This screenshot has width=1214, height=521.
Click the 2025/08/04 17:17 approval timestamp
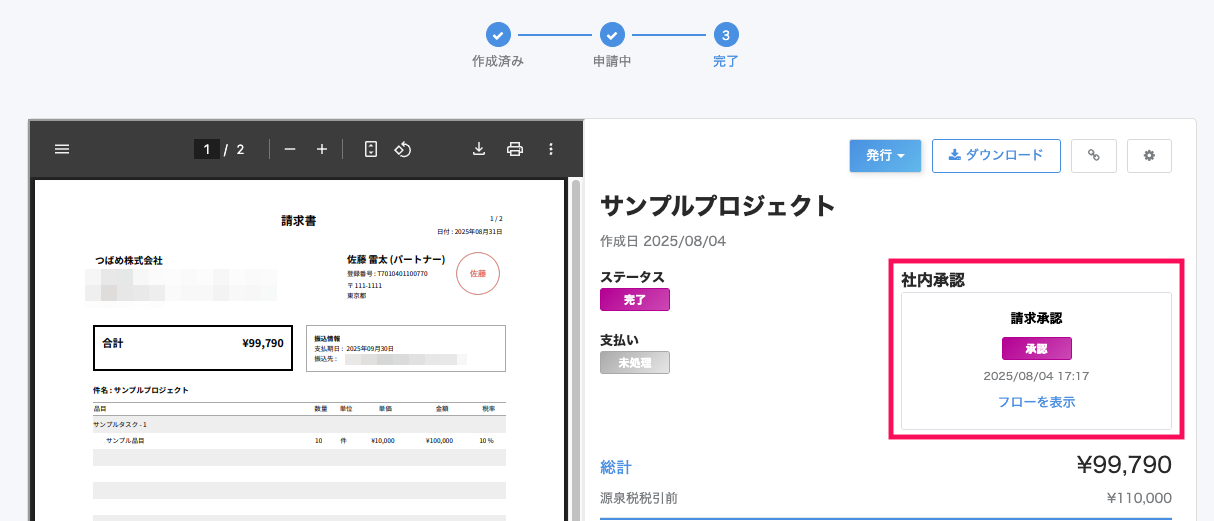click(1036, 376)
